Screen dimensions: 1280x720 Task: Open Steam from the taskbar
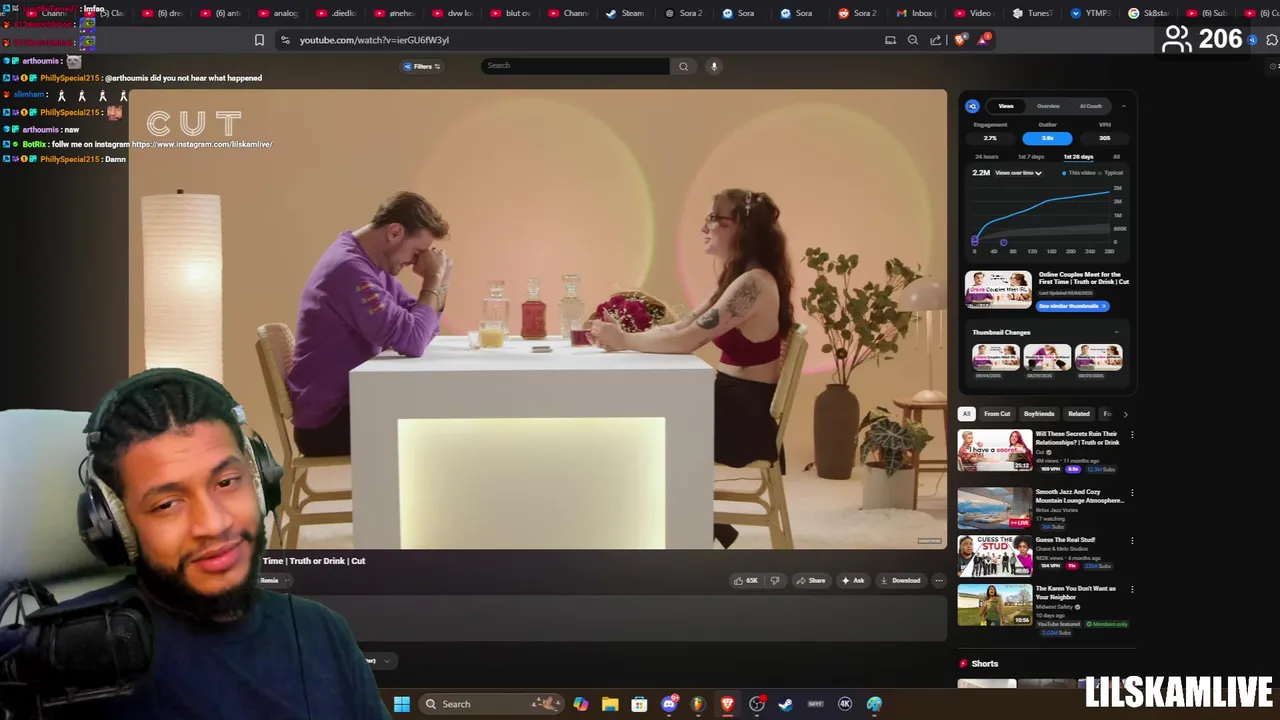[x=786, y=704]
